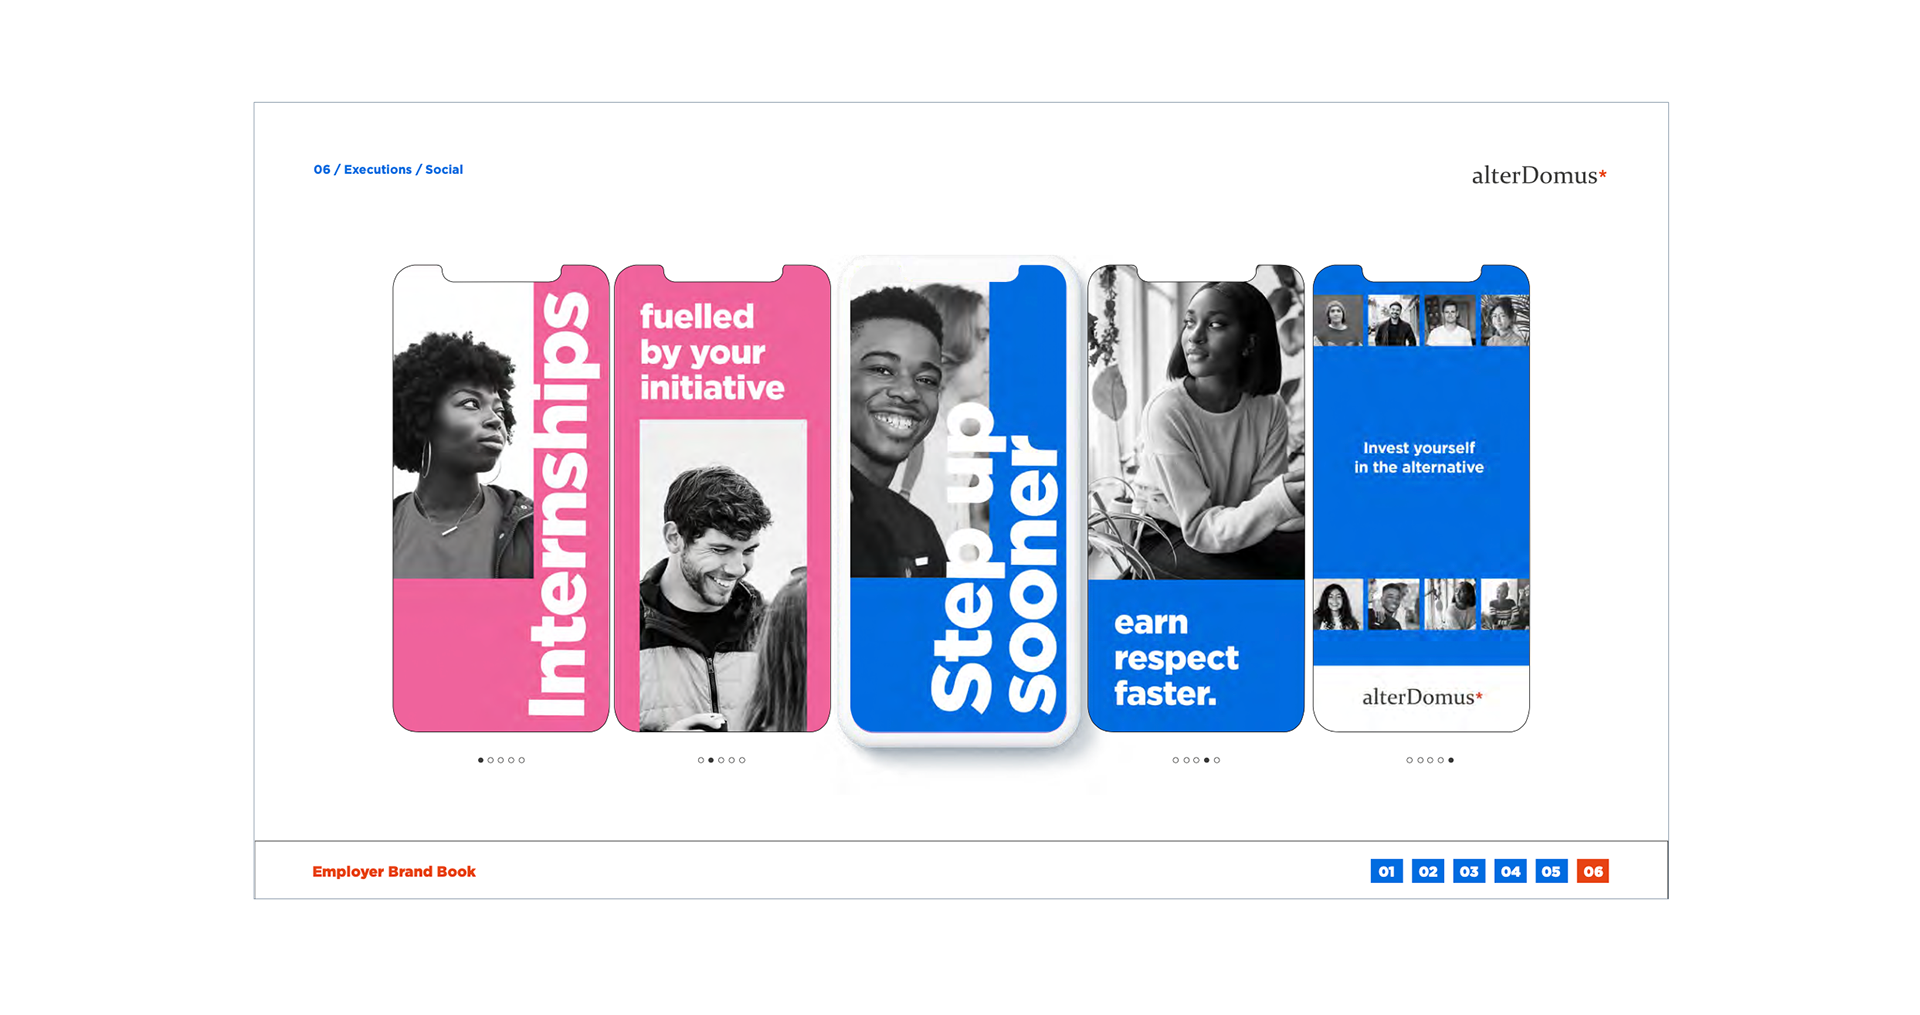Select the fuelled by your initiative mockup
The height and width of the screenshot is (1015, 1920).
[722, 498]
